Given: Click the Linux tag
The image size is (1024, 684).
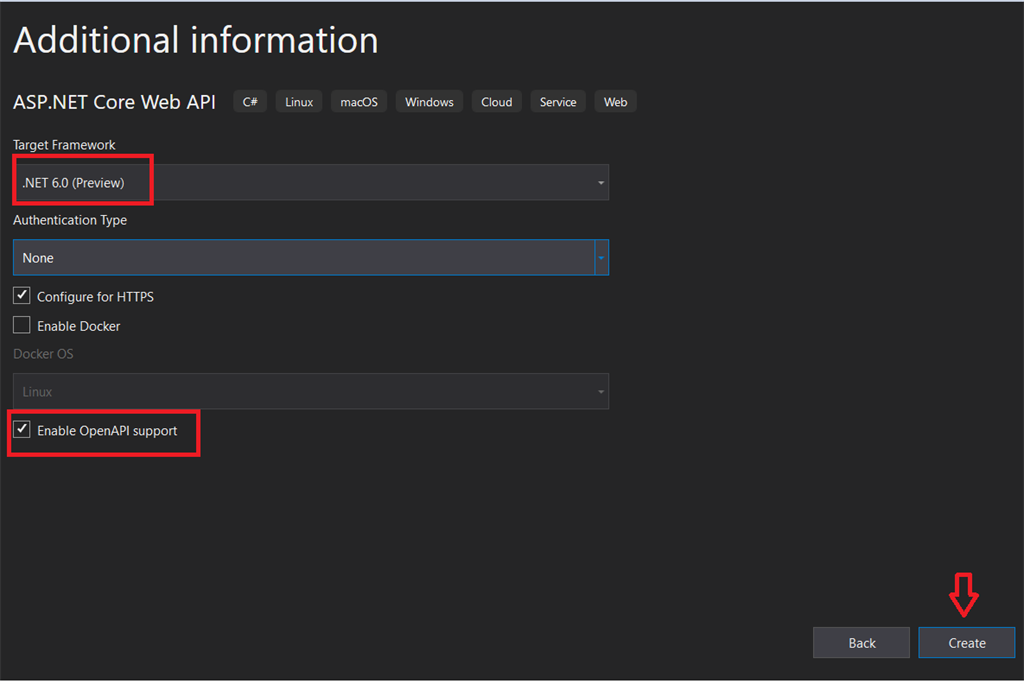Looking at the screenshot, I should (x=299, y=102).
